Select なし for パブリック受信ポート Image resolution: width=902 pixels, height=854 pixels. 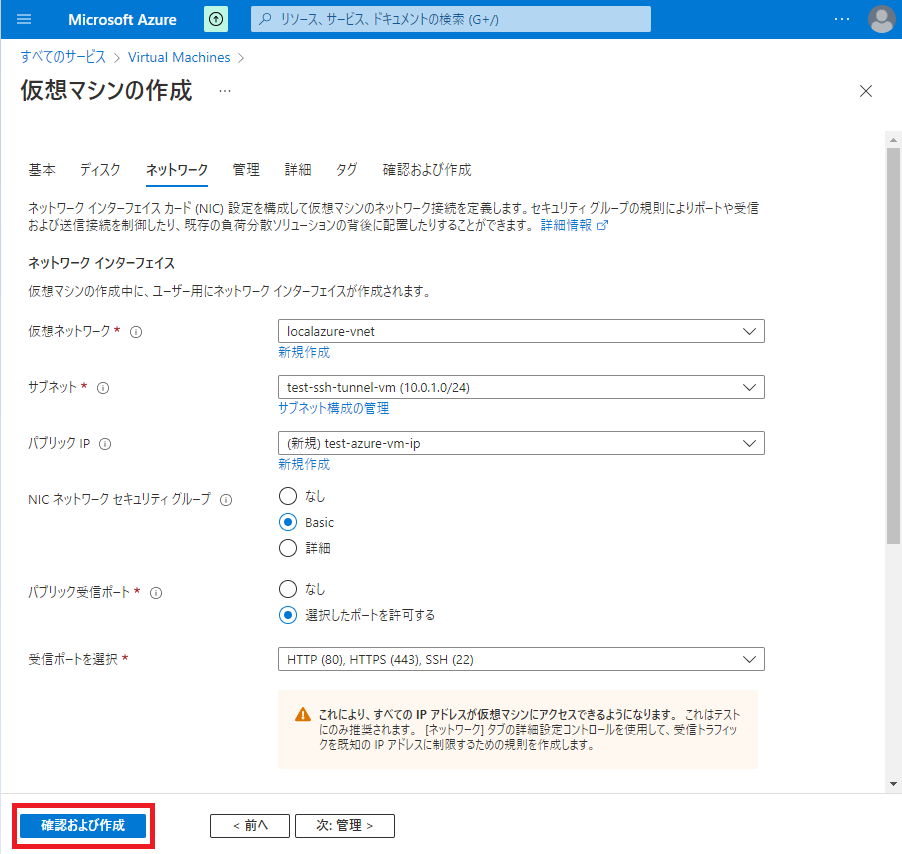pos(288,589)
